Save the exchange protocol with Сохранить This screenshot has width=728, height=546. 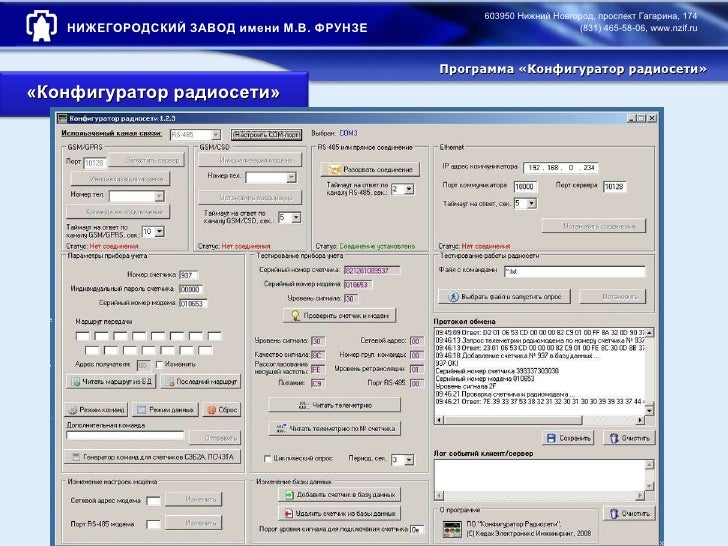[x=568, y=438]
